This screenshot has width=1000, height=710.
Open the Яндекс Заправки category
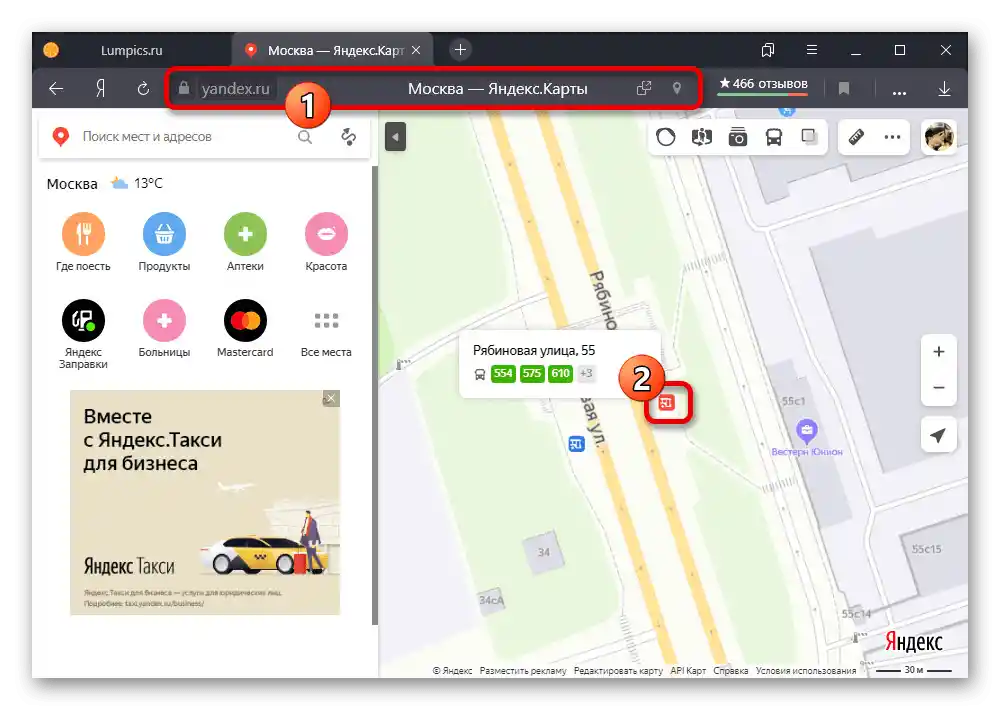coord(83,334)
